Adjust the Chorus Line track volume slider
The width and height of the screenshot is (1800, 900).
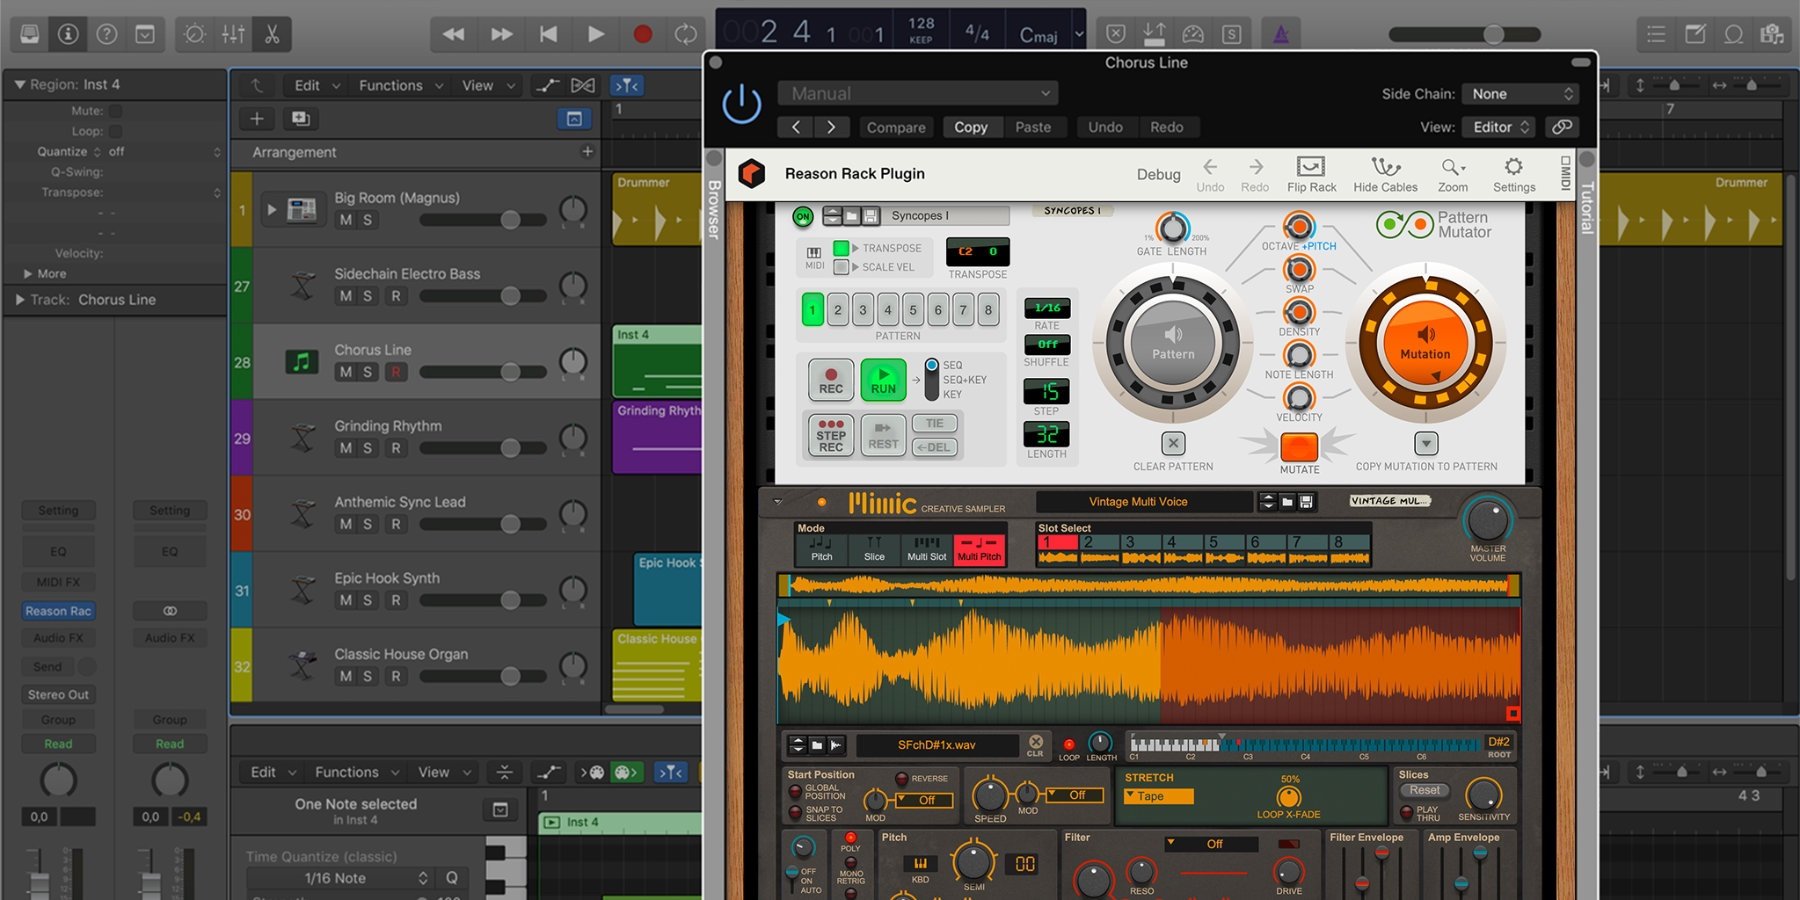[x=510, y=372]
